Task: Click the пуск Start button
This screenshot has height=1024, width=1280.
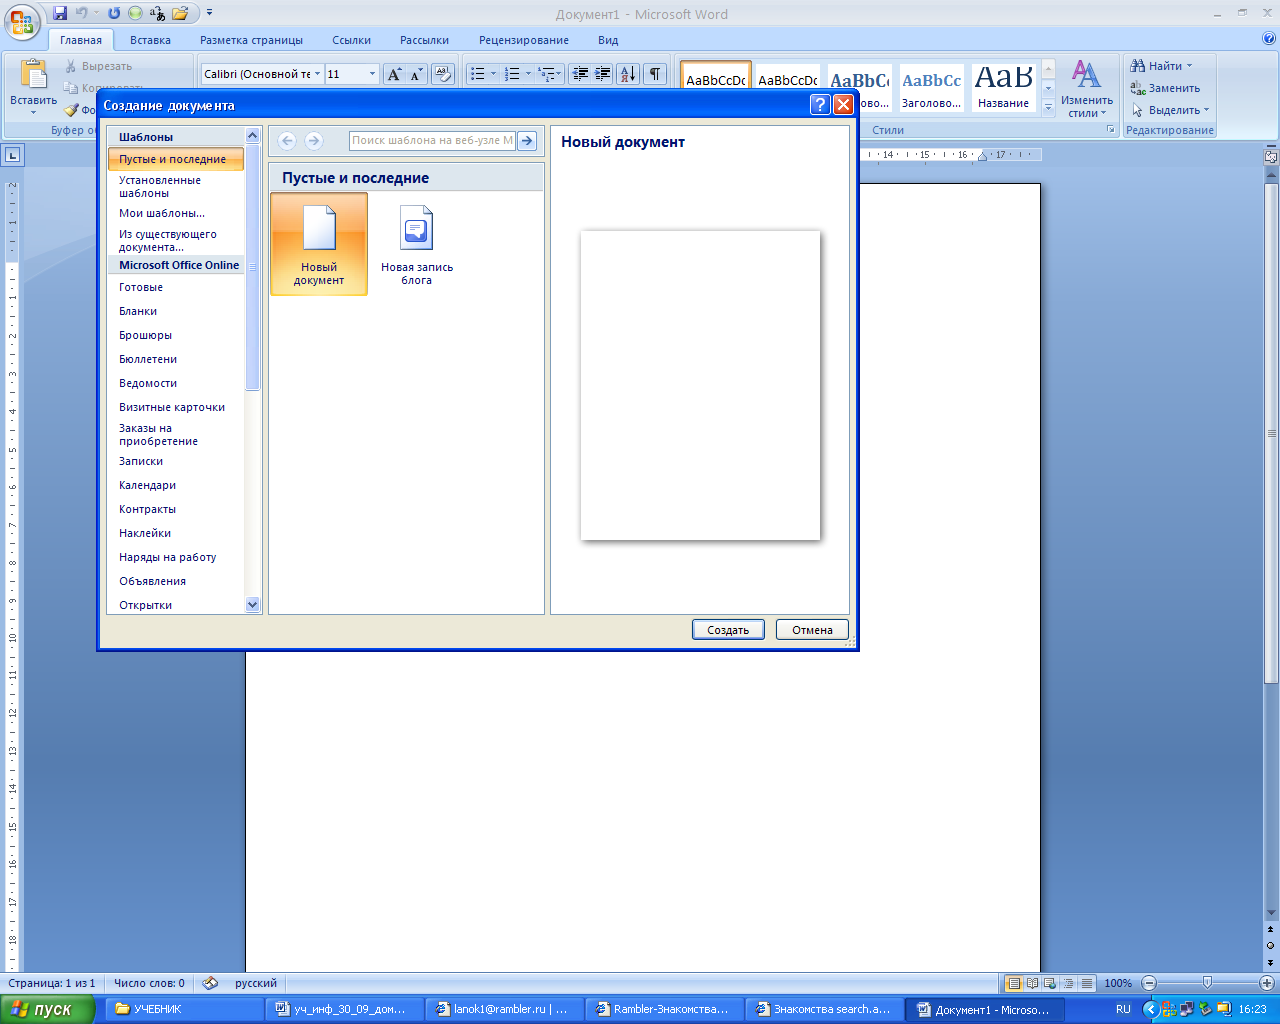Action: click(47, 1009)
